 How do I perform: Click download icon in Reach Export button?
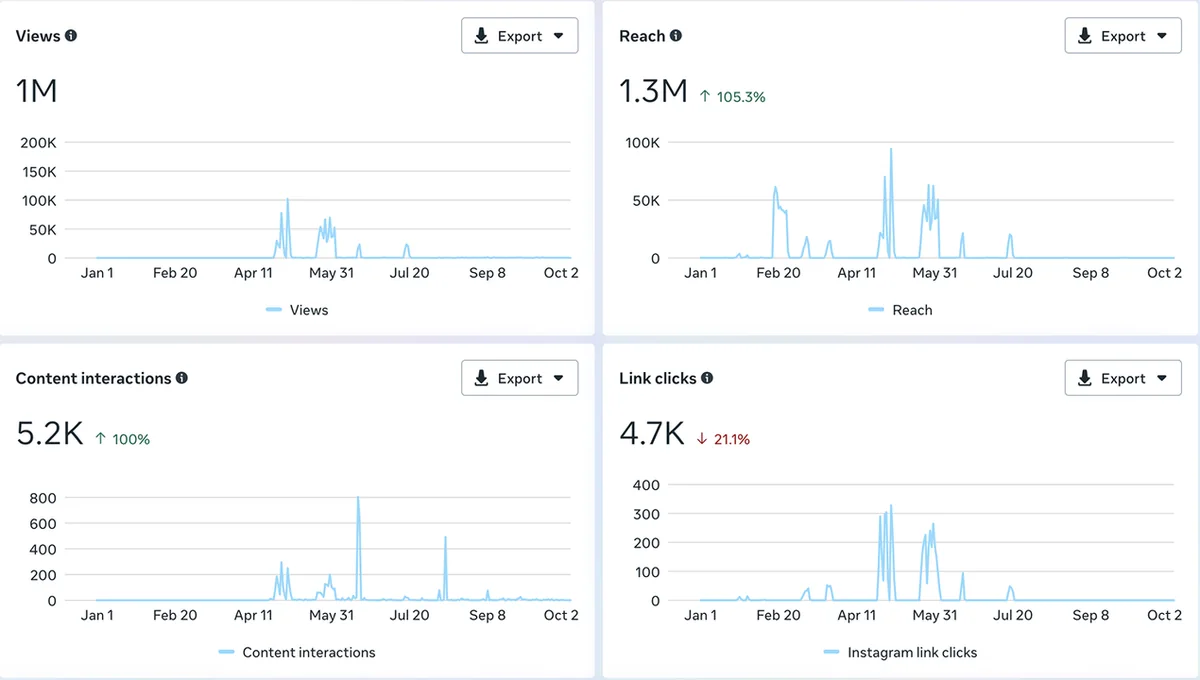point(1085,36)
